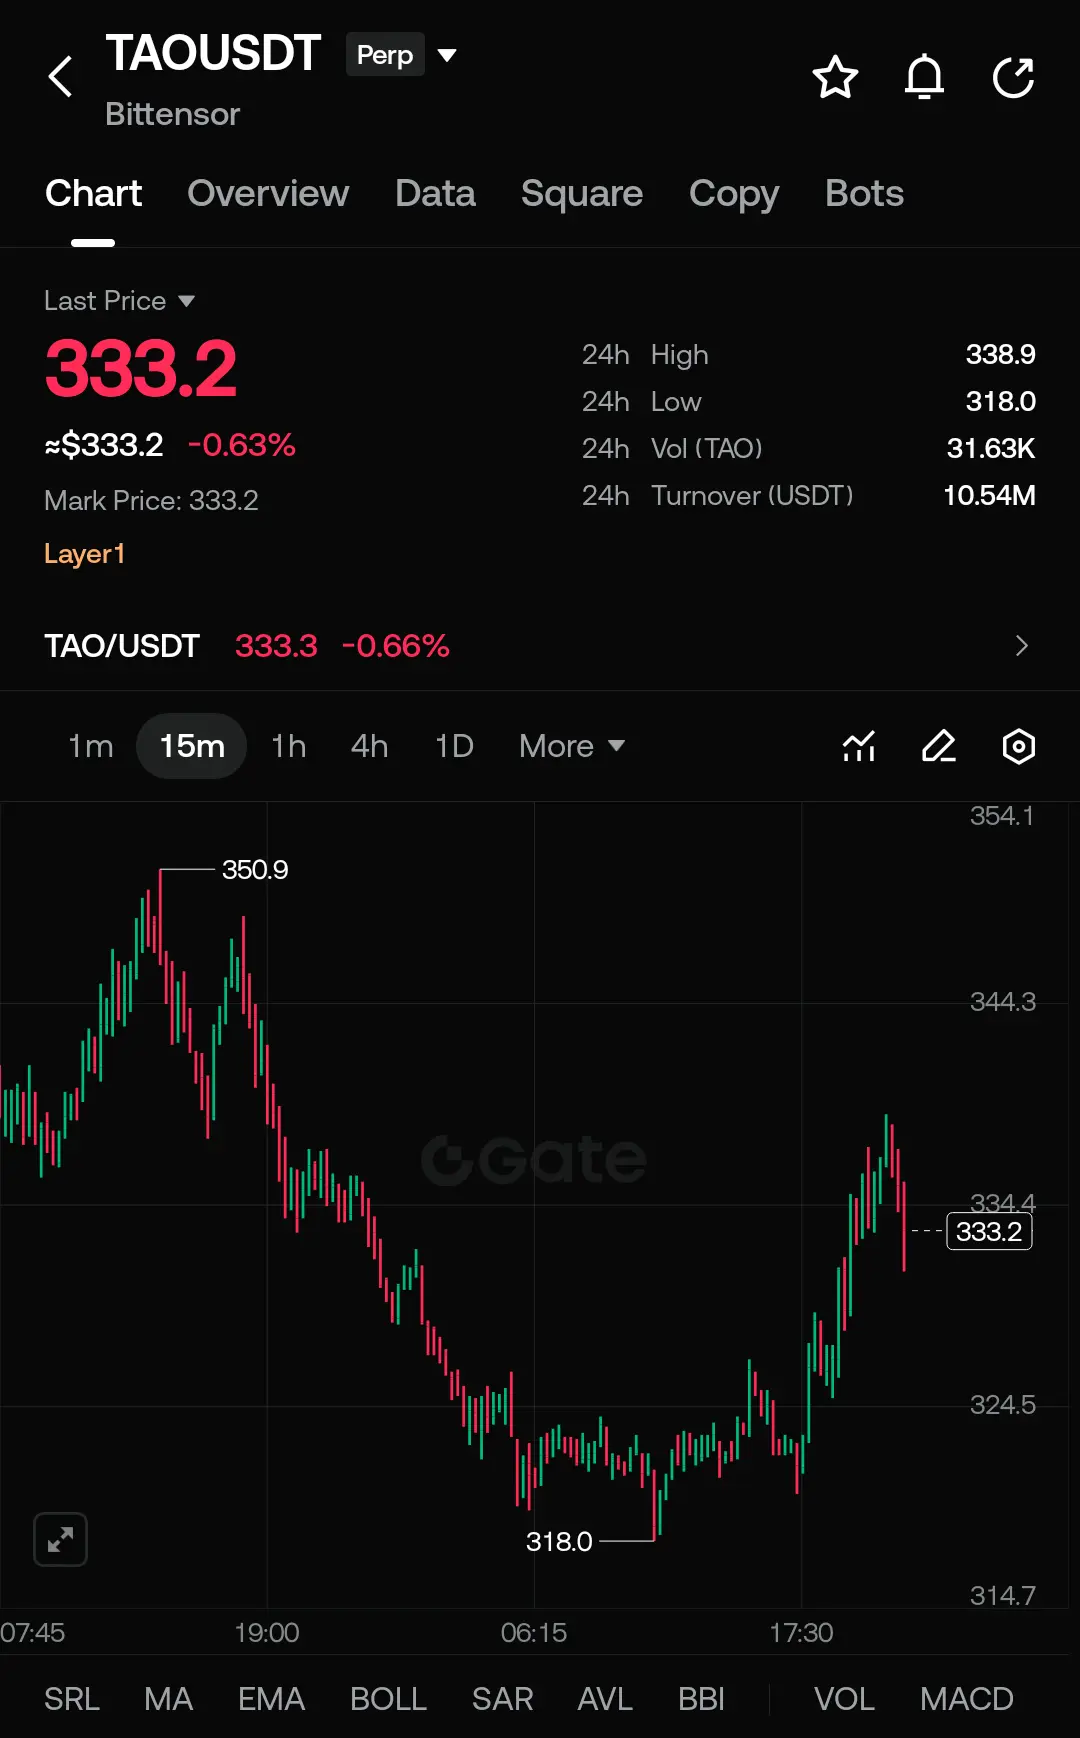The height and width of the screenshot is (1738, 1080).
Task: Open the Square tab
Action: (x=582, y=193)
